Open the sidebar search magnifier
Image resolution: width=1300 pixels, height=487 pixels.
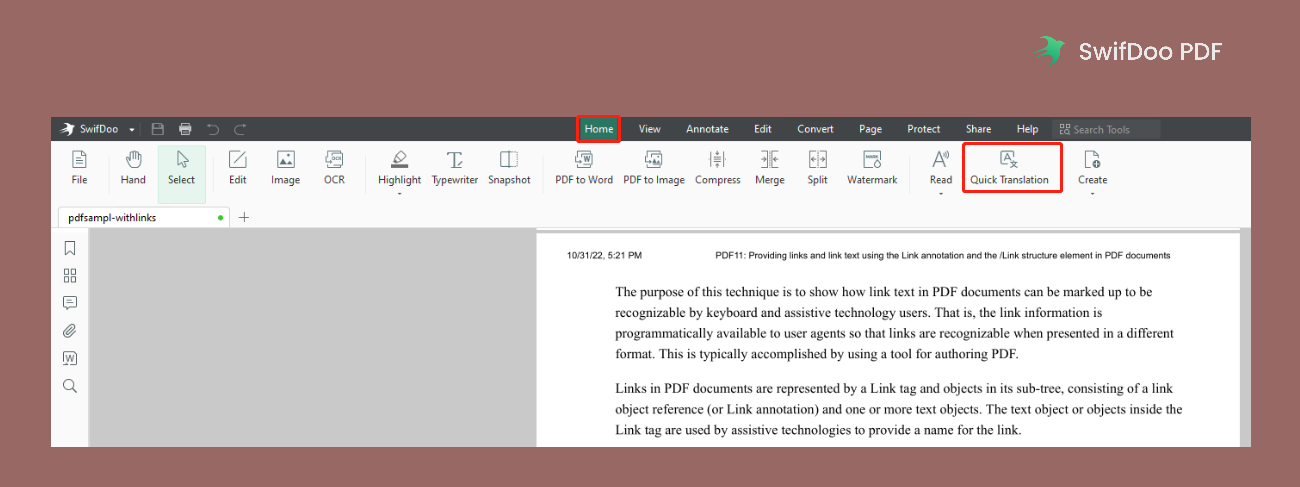[70, 386]
